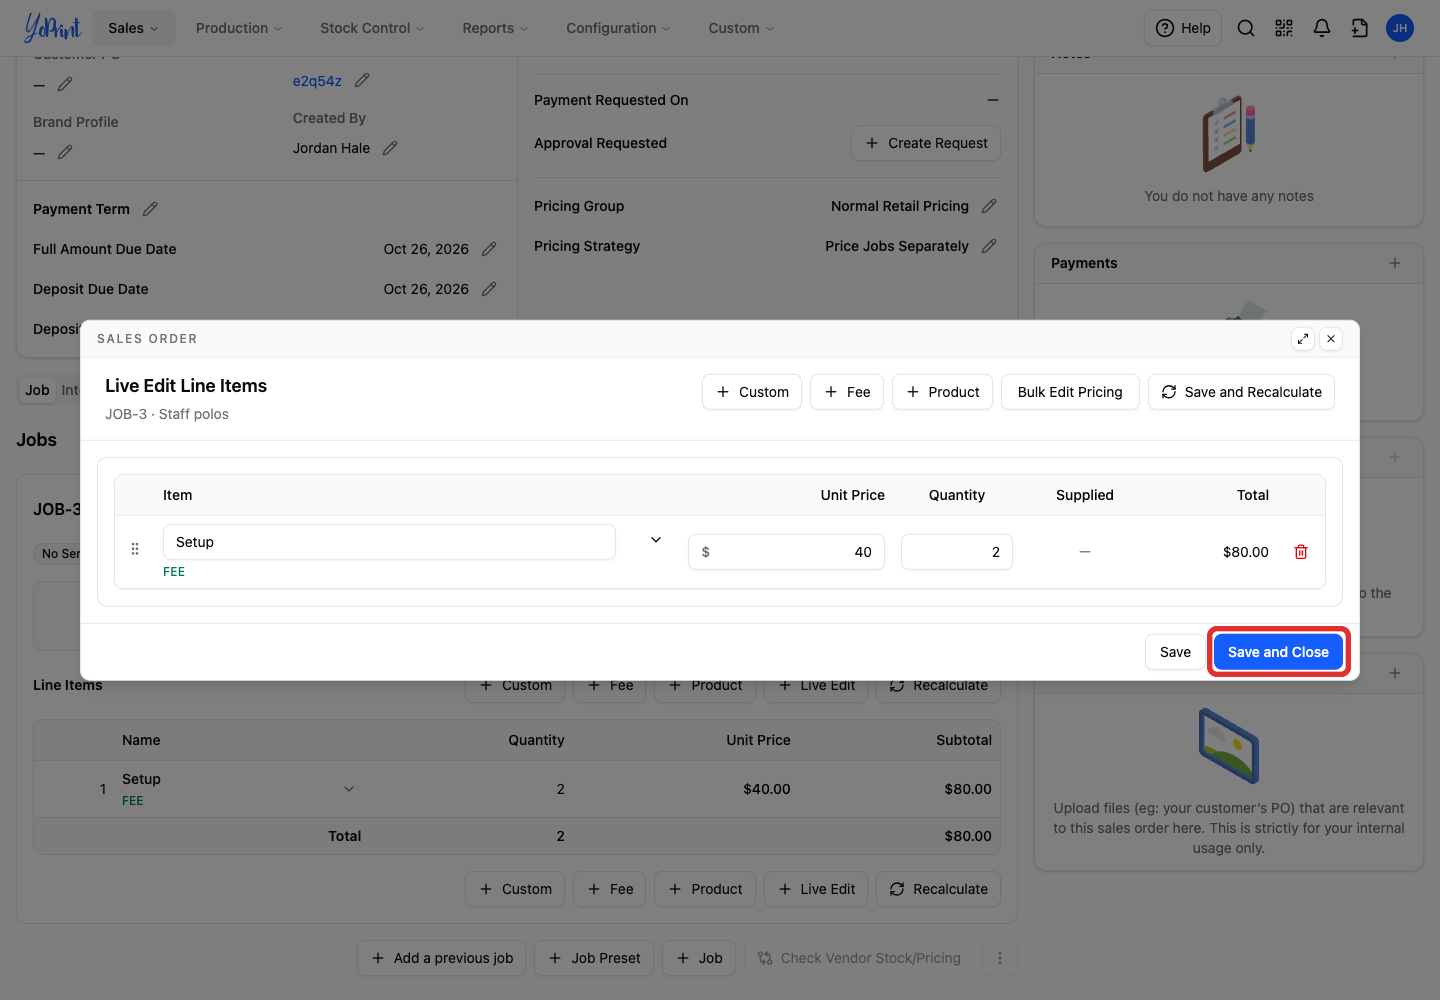Open the Custom menu in navbar
Screen dimensions: 1440x1000
(741, 28)
